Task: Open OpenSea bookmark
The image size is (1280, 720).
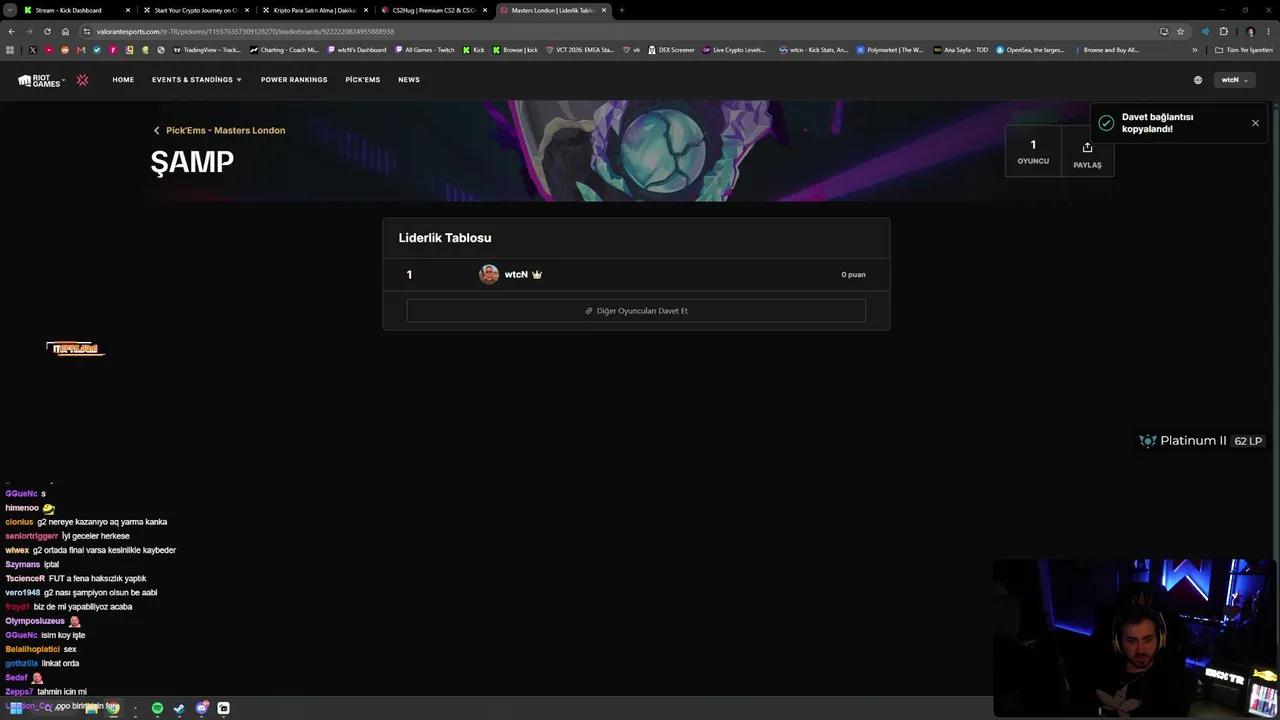Action: tap(1030, 50)
